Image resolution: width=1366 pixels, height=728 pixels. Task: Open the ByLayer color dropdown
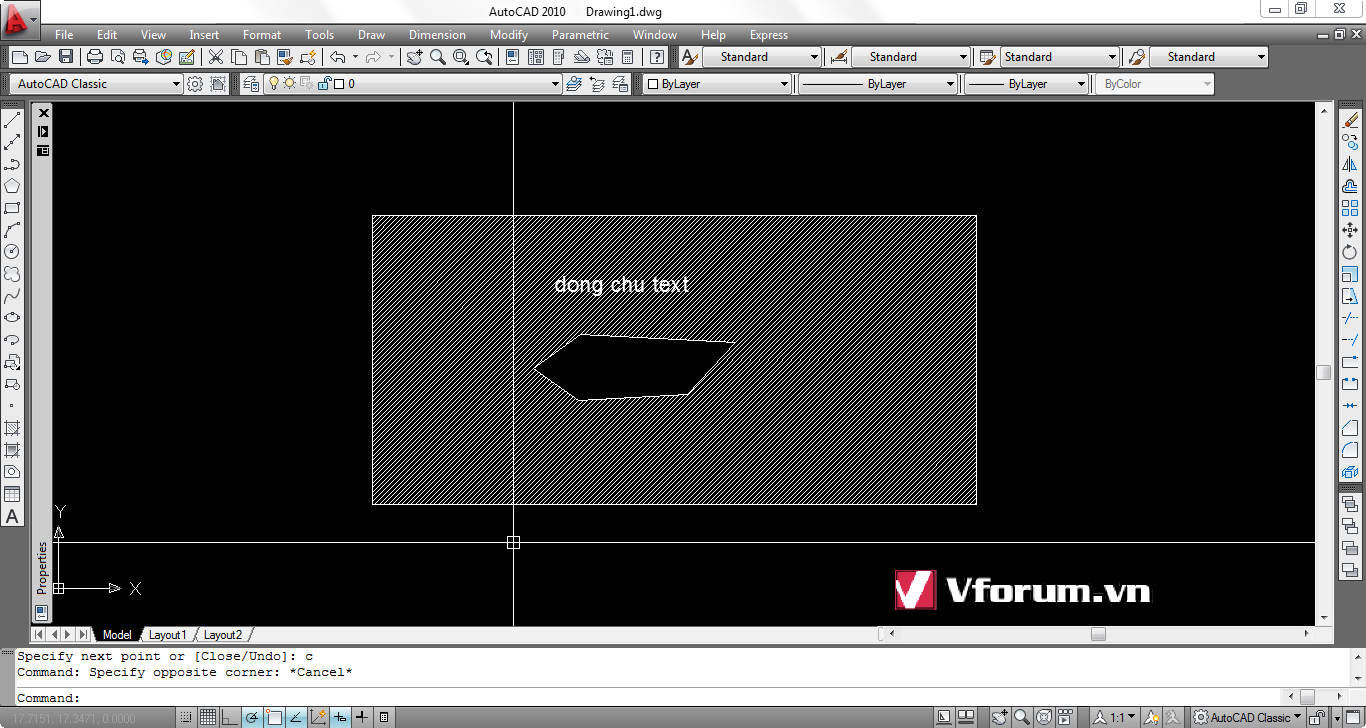716,84
